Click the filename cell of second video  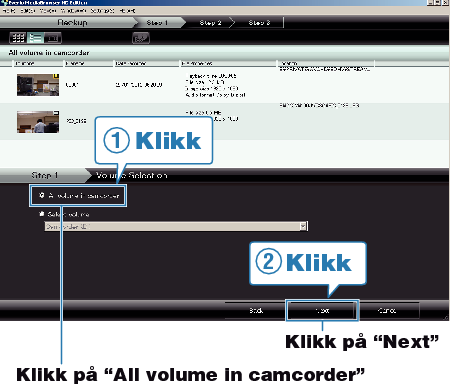click(x=76, y=120)
